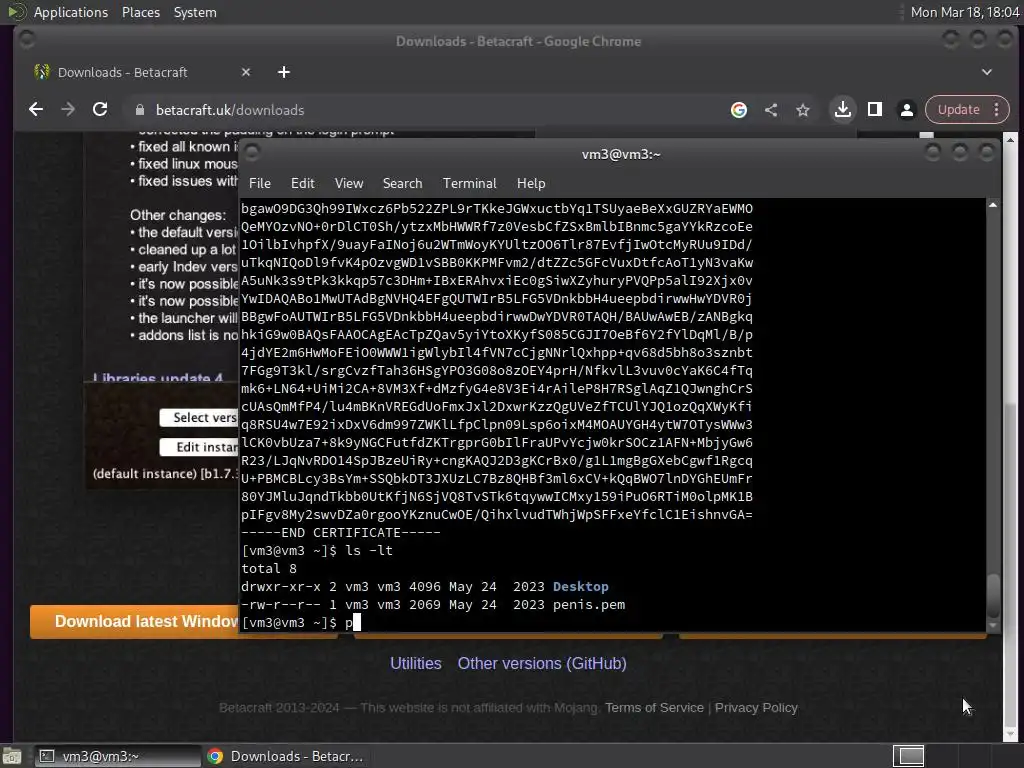The height and width of the screenshot is (768, 1024).
Task: Open the Places menu
Action: pyautogui.click(x=140, y=12)
